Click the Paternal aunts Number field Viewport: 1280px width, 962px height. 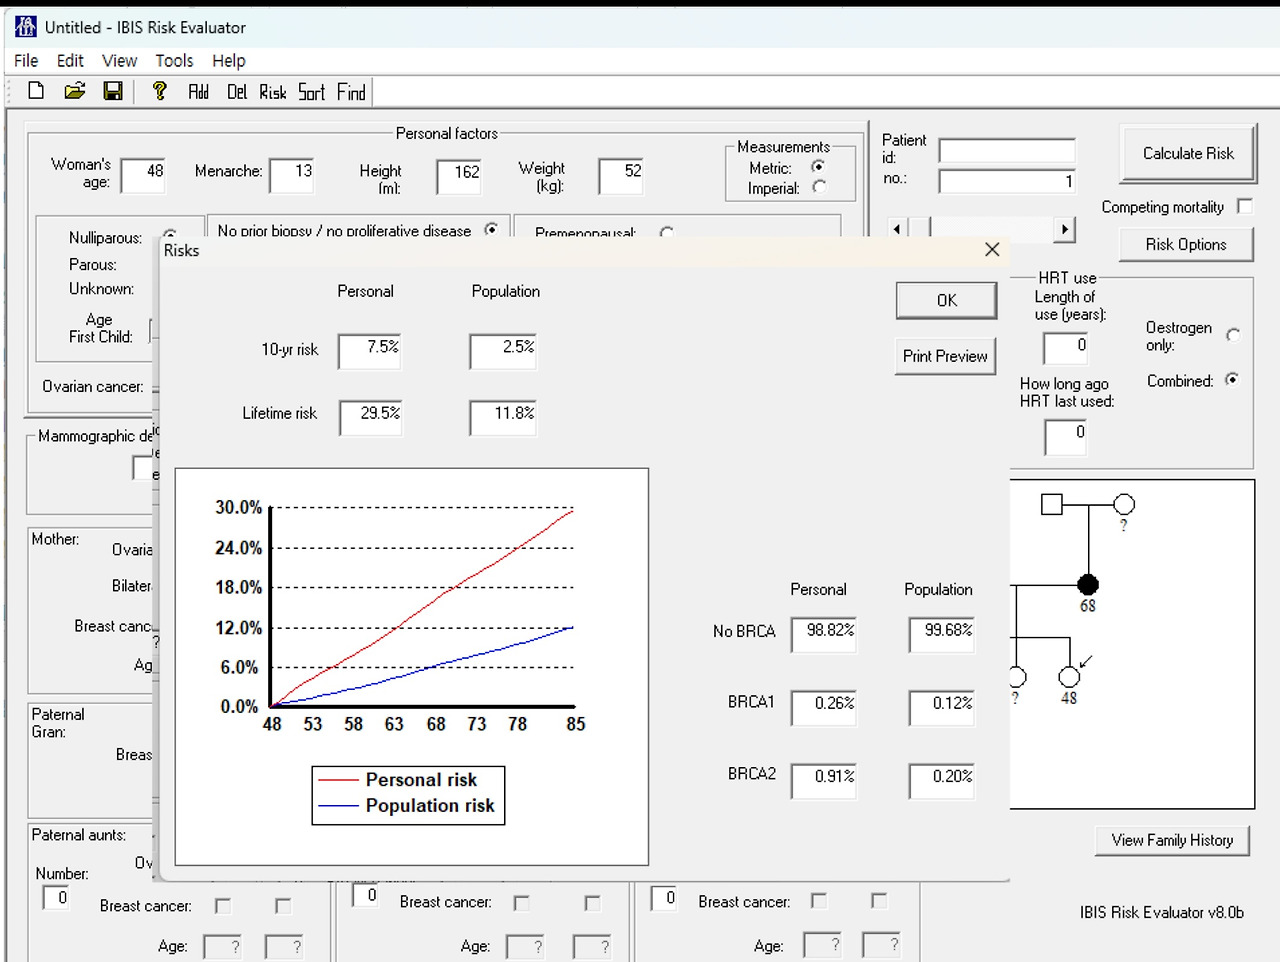(x=56, y=898)
